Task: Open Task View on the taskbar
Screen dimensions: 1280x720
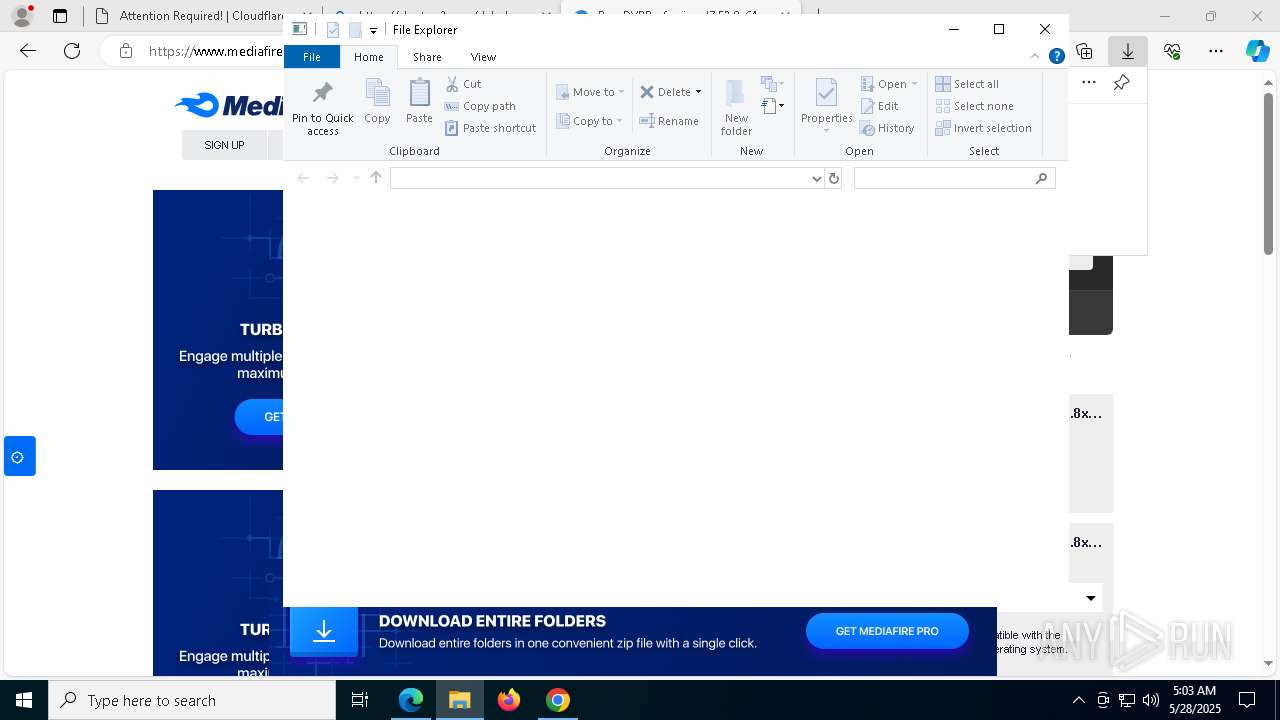Action: [x=360, y=700]
